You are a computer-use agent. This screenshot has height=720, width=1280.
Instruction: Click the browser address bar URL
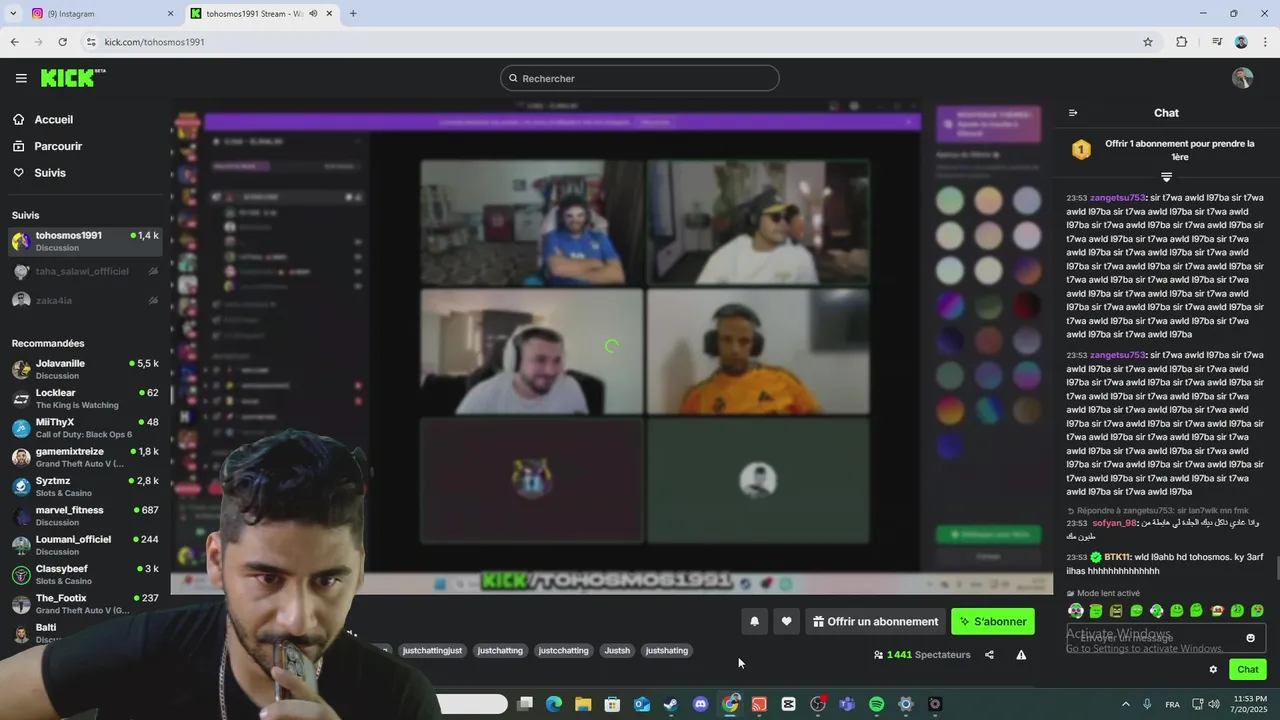click(155, 42)
